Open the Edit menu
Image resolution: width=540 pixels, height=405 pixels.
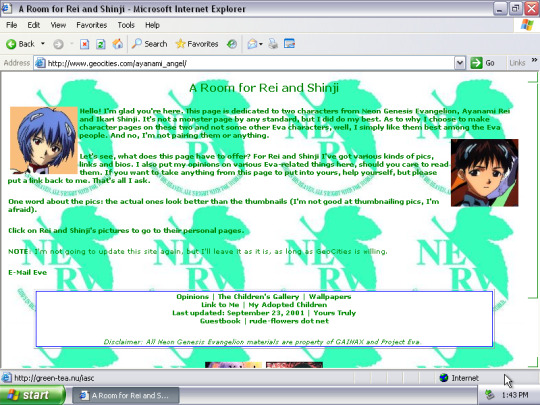33,25
